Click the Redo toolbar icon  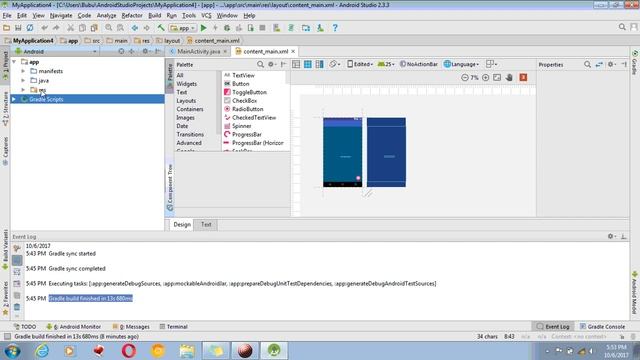pyautogui.click(x=56, y=28)
